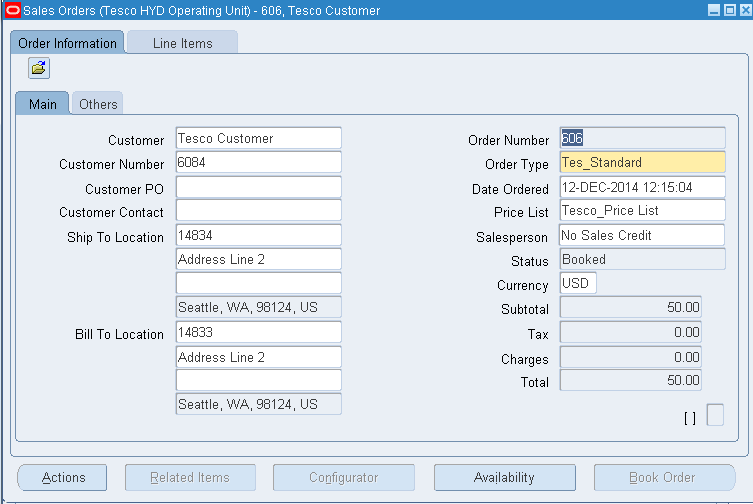Click the folder attachment icon

[39, 68]
